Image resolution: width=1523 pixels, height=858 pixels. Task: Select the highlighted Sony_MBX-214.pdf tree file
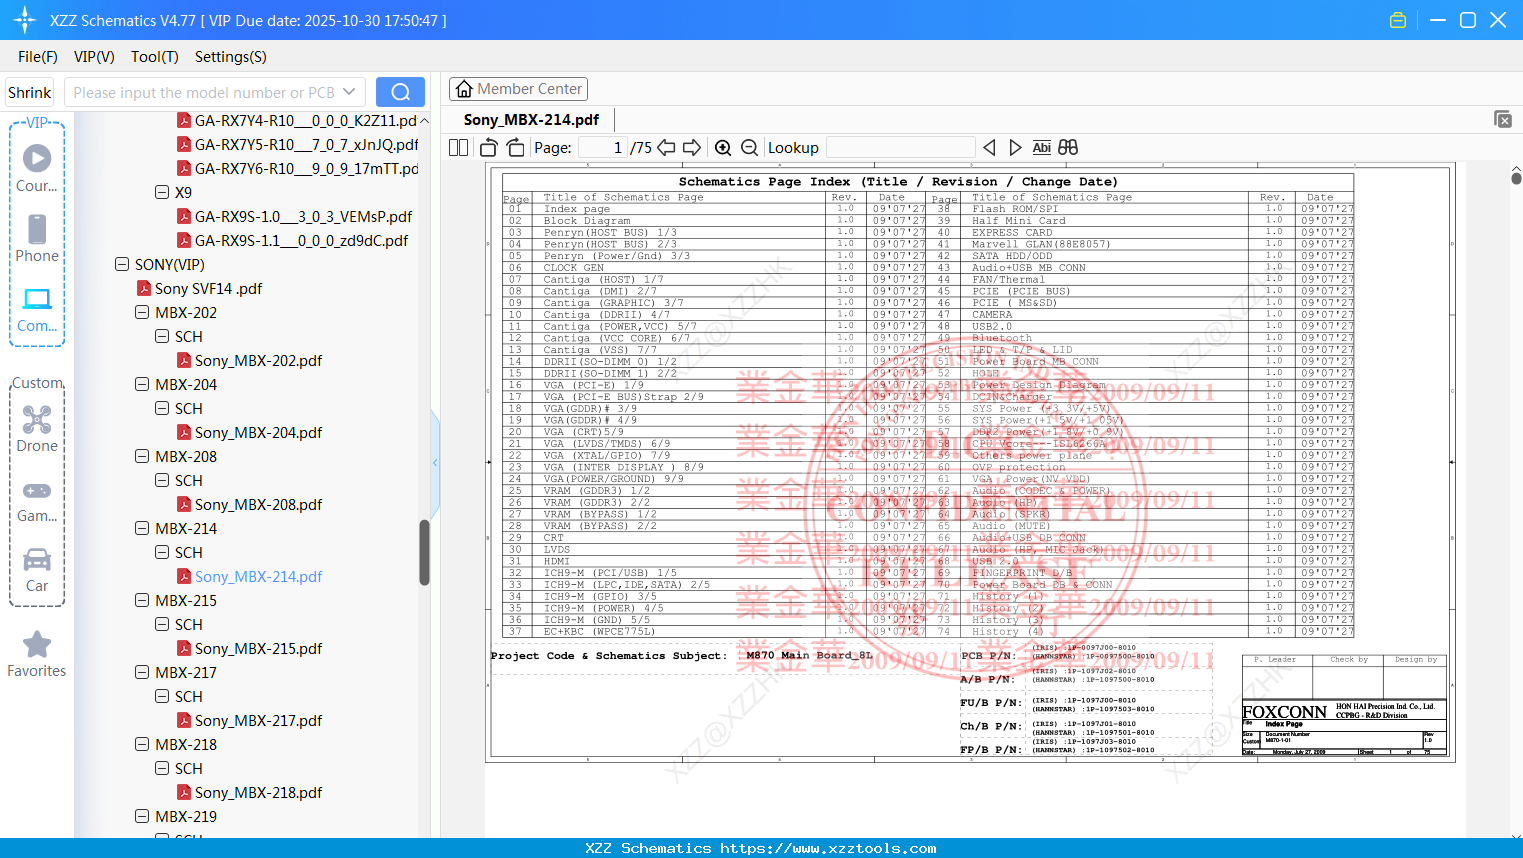[258, 576]
